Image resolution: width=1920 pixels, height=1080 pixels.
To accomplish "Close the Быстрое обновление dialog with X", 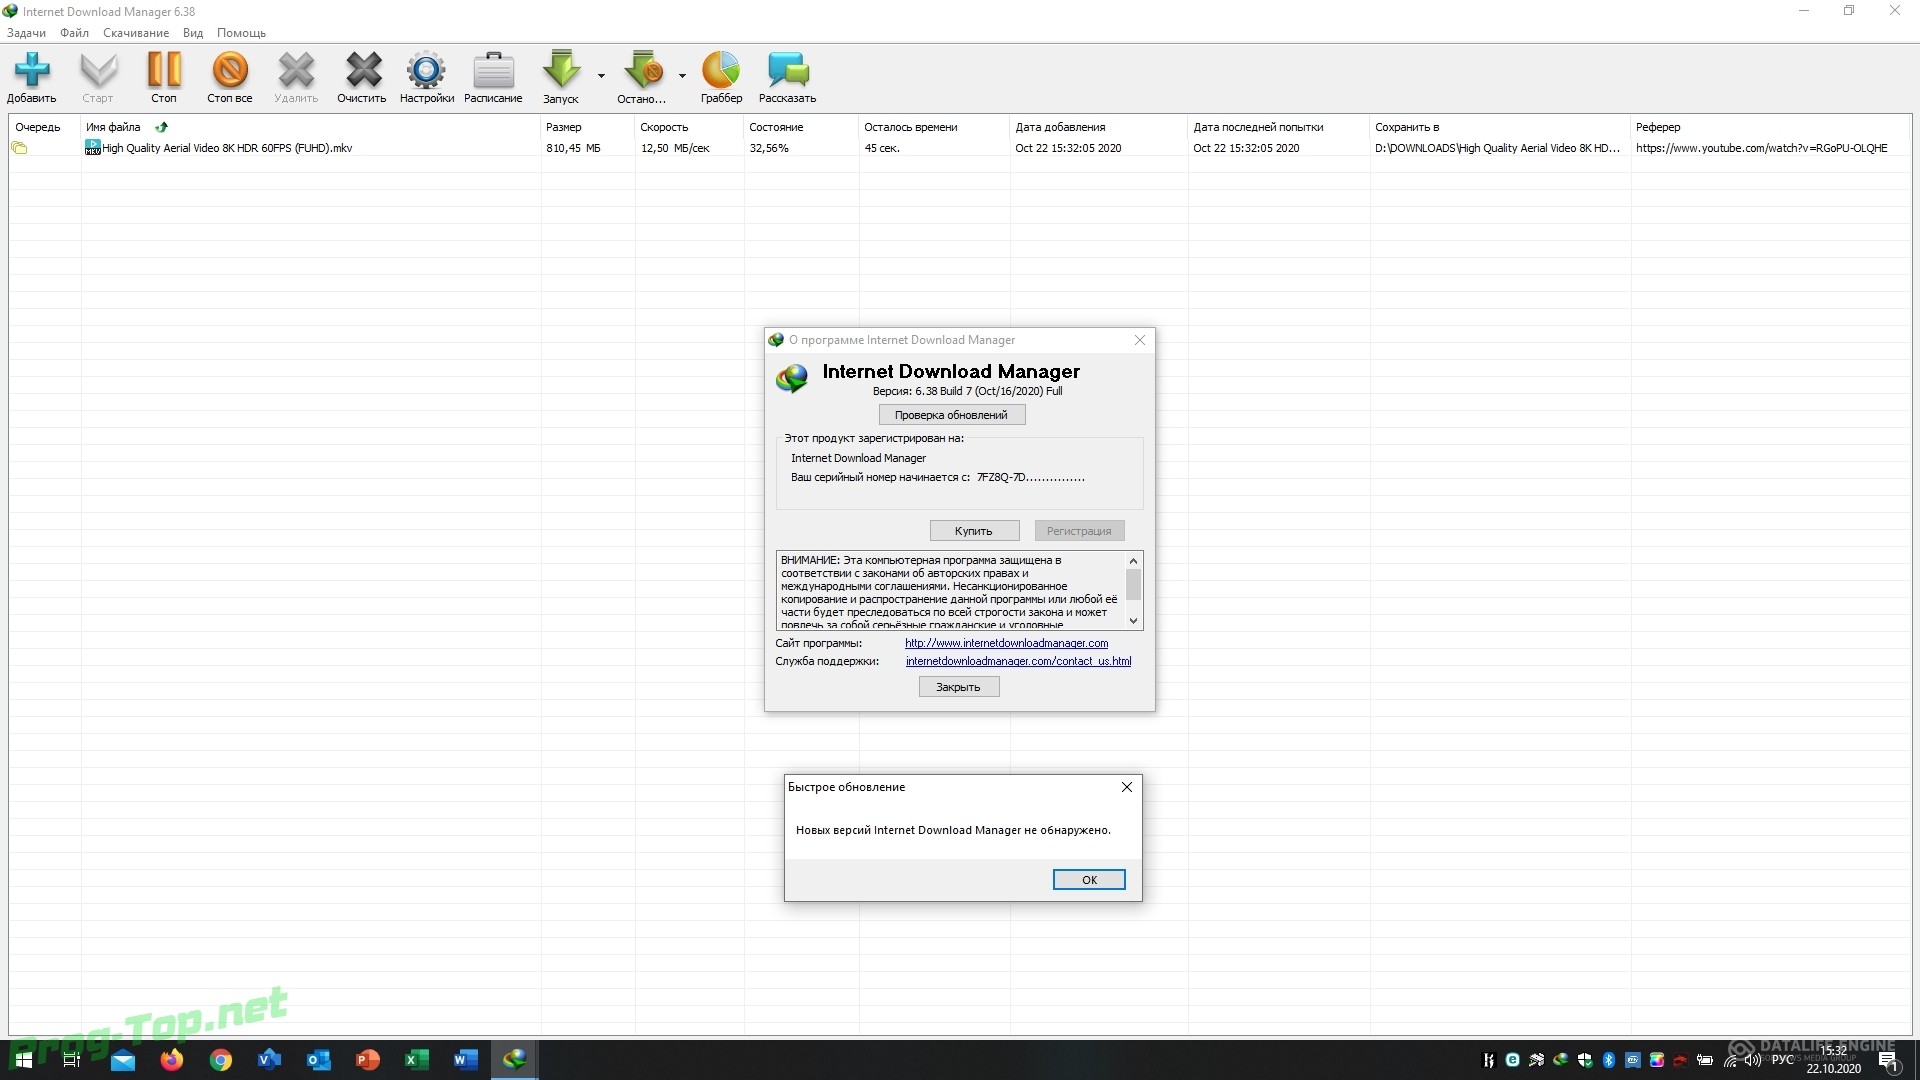I will pos(1127,787).
